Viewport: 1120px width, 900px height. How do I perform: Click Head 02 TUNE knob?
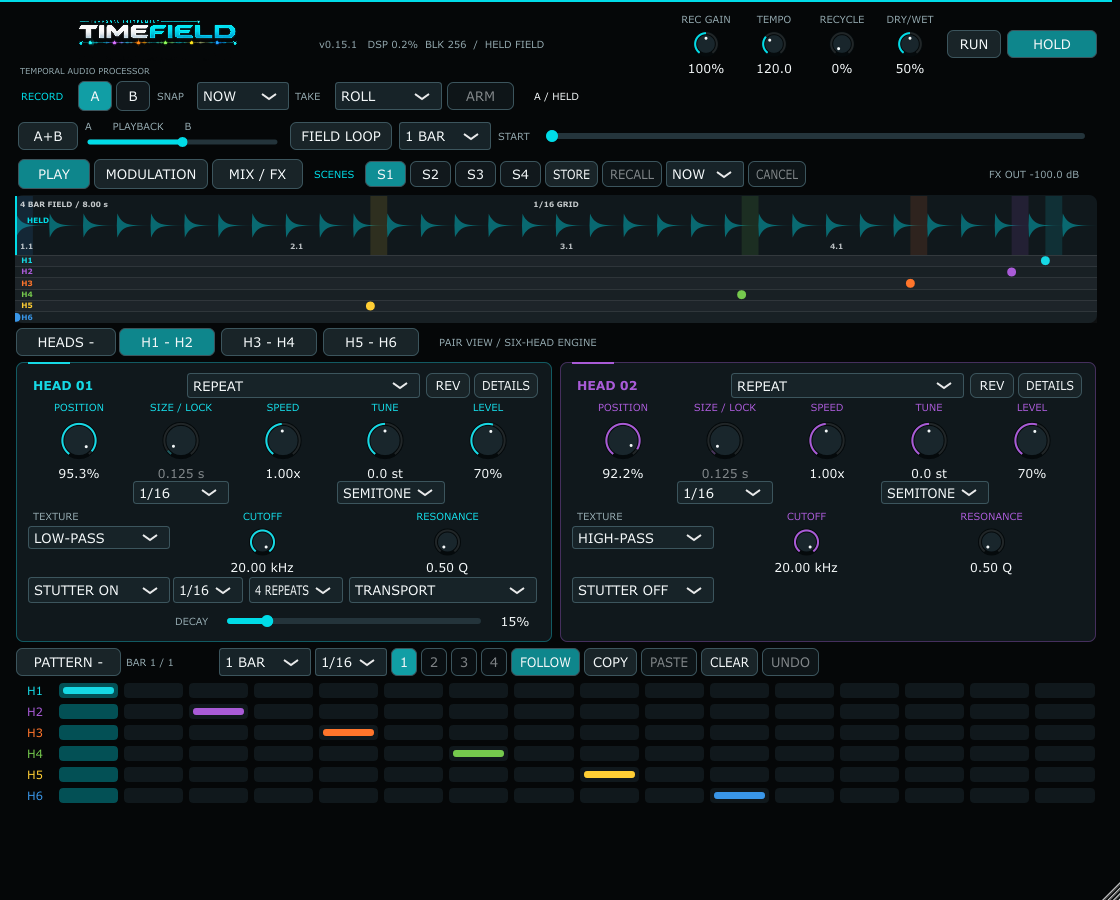pos(929,441)
